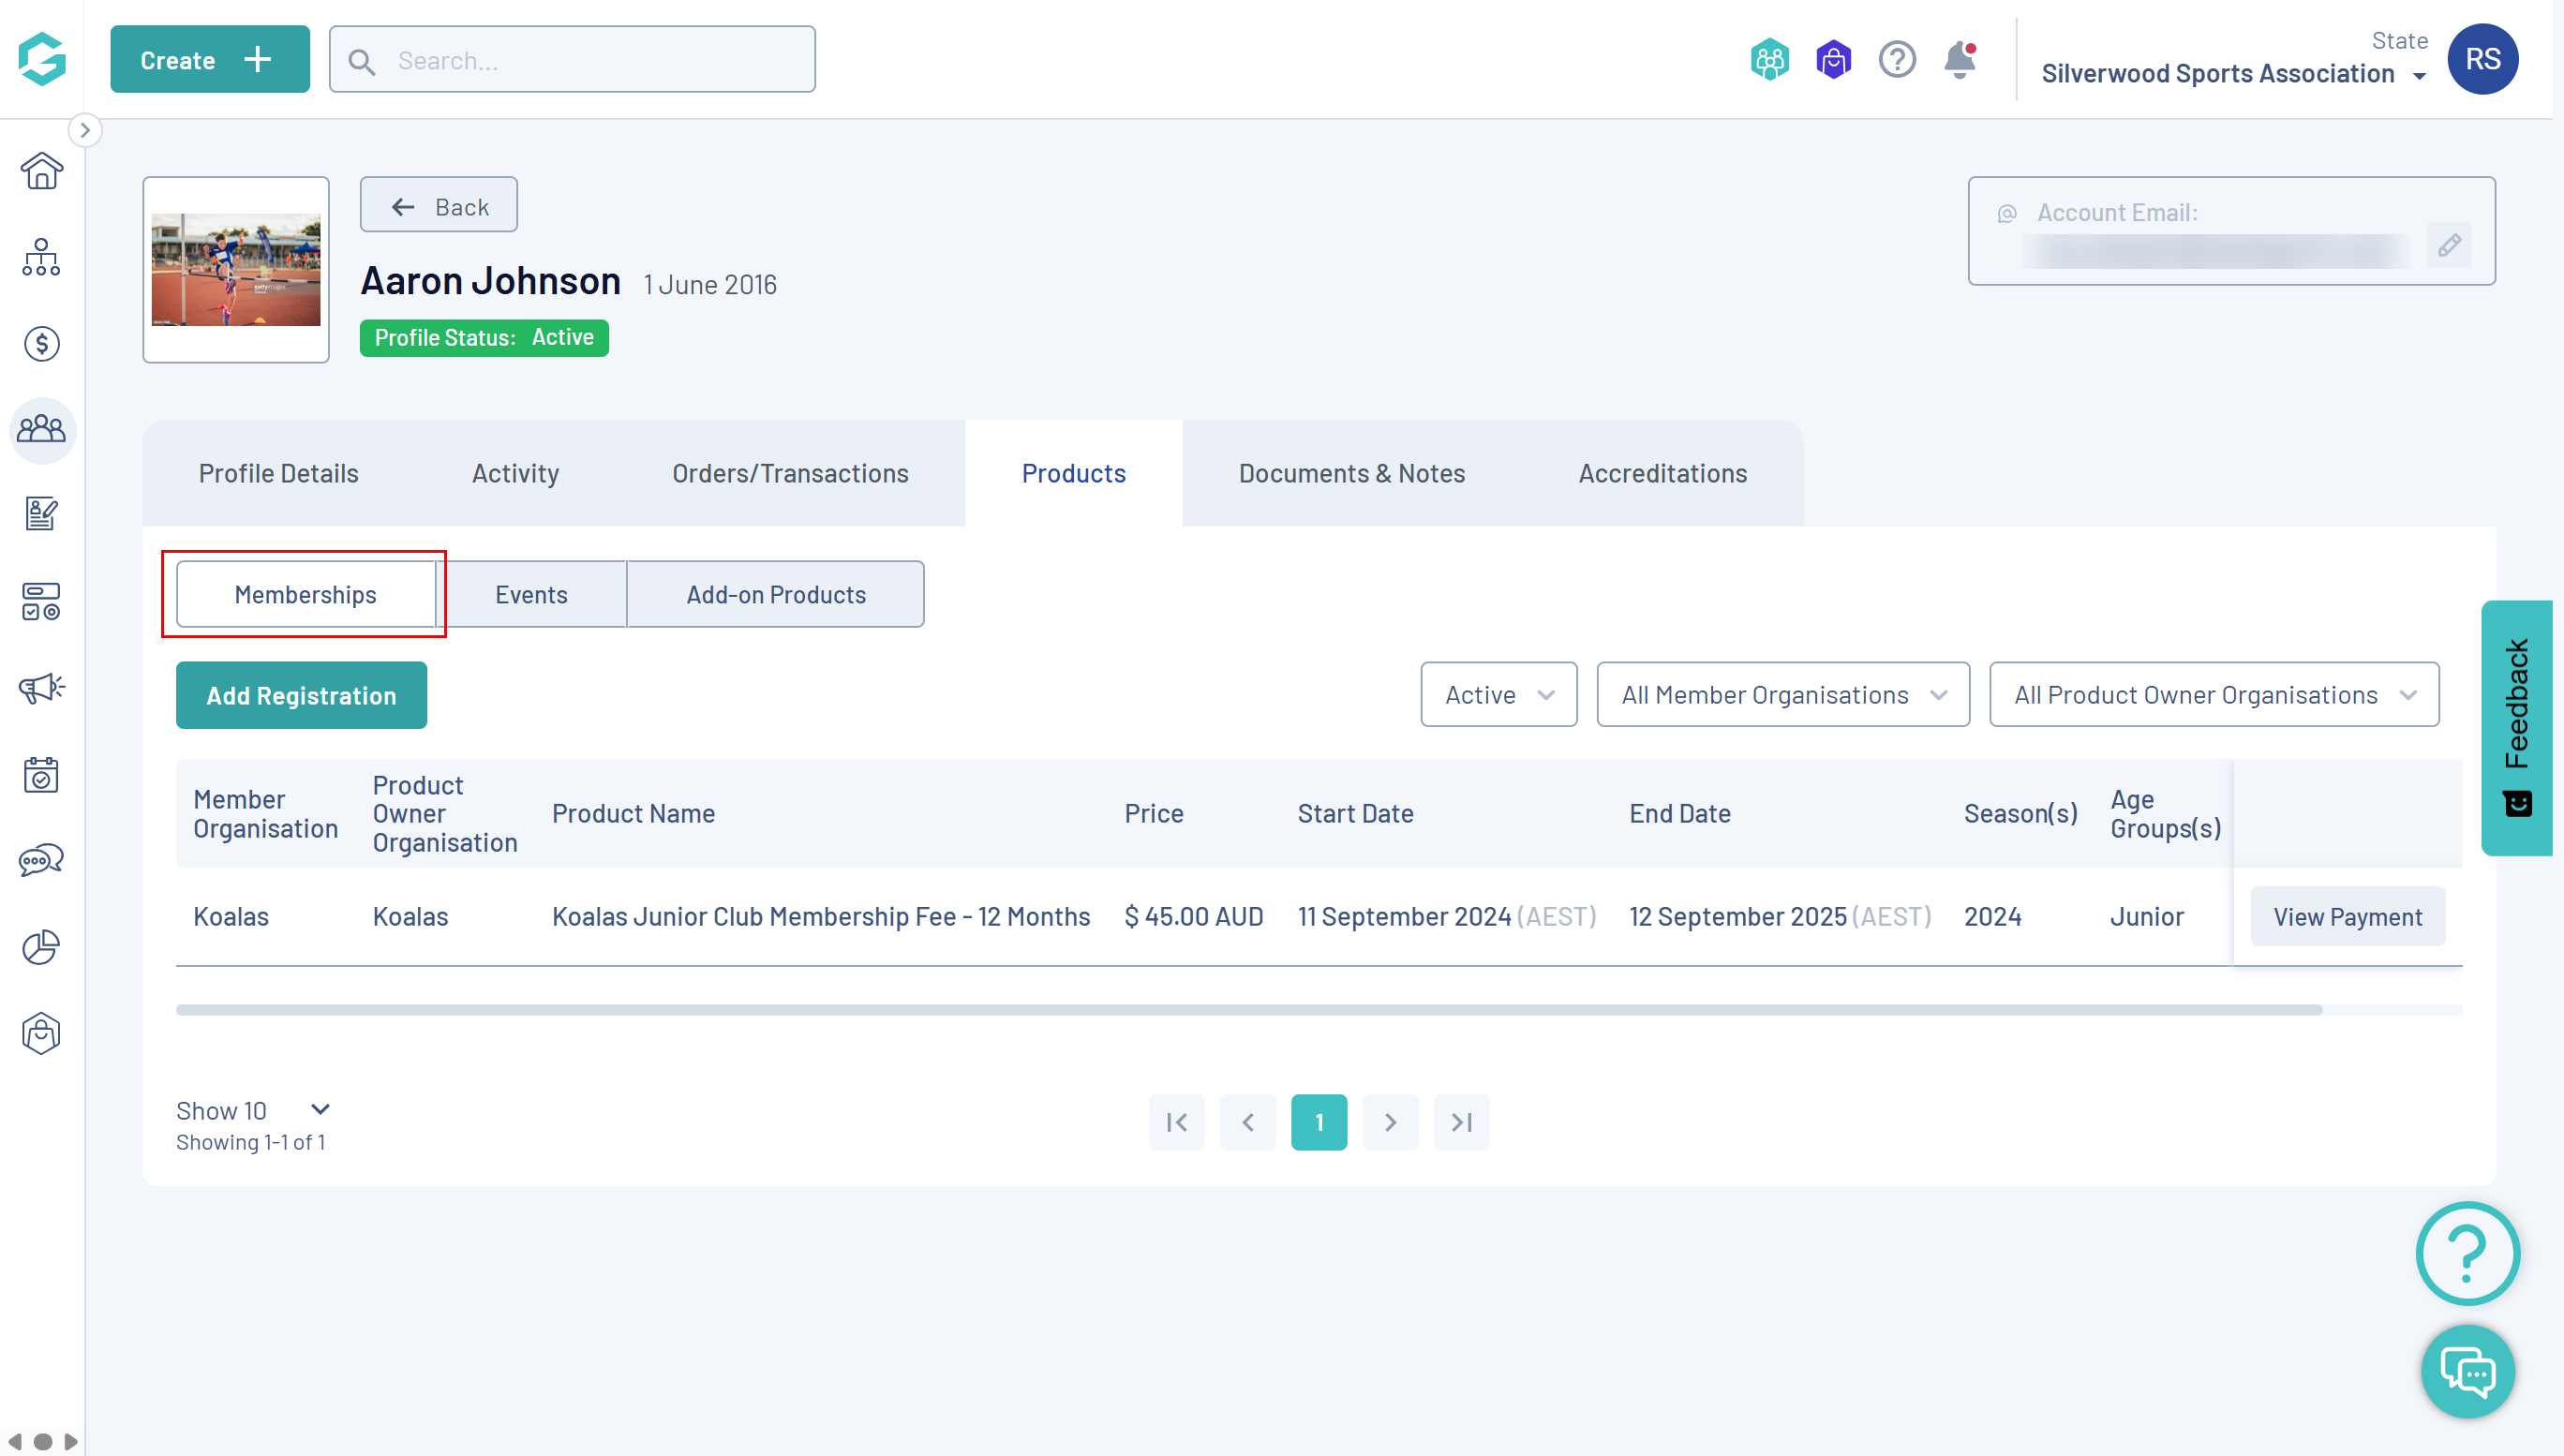Click the Add Registration button
2564x1456 pixels.
click(301, 696)
